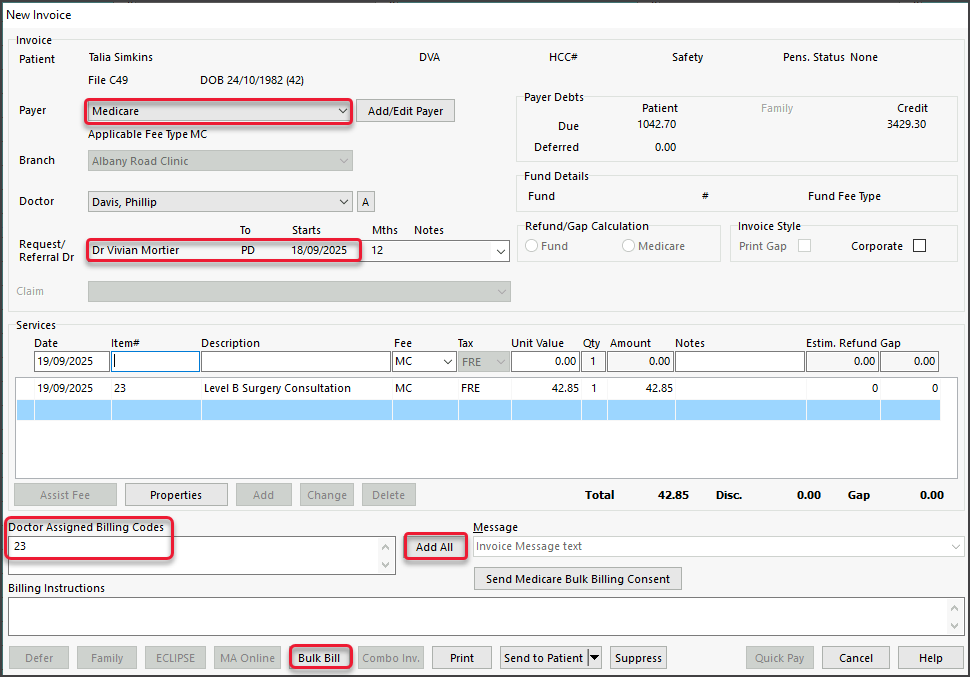Select the Level B Surgery Consultation row
Image resolution: width=970 pixels, height=677 pixels.
point(277,388)
